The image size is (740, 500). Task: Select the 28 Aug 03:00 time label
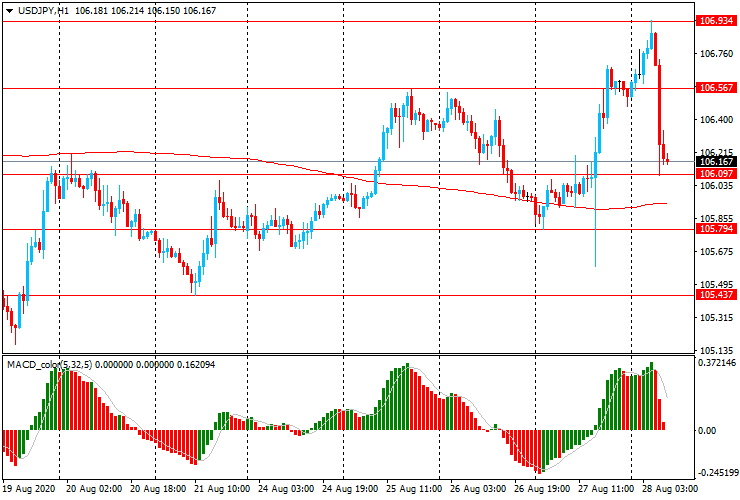coord(668,491)
